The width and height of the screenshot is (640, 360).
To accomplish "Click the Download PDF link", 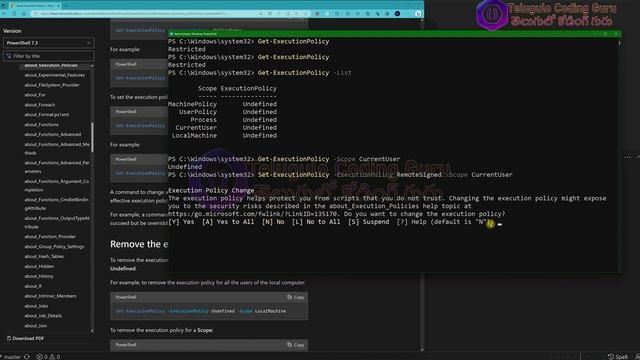I will coord(25,338).
